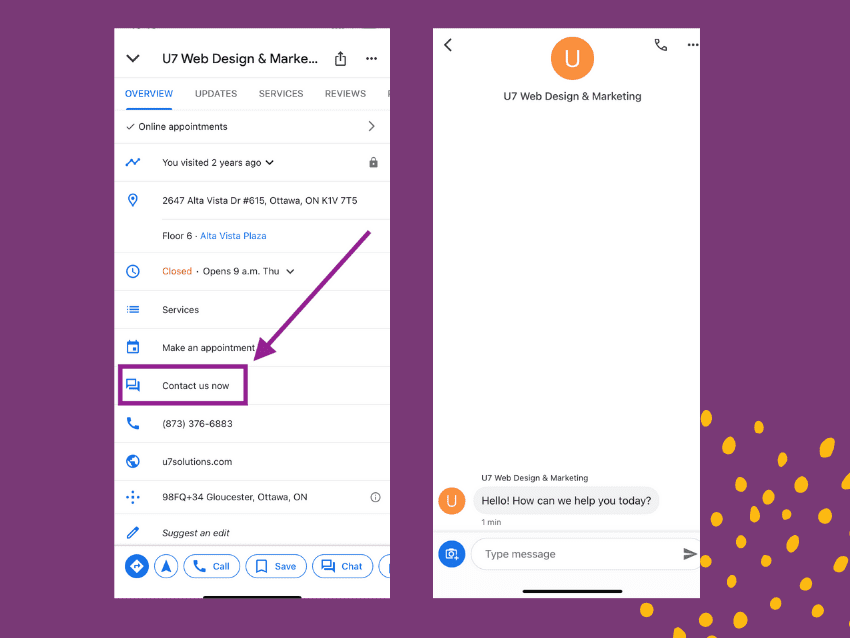Tap Contact us now
The width and height of the screenshot is (850, 638).
[196, 385]
